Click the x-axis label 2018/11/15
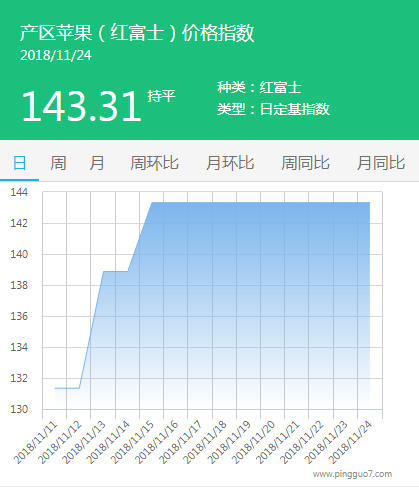This screenshot has width=419, height=487. [132, 443]
